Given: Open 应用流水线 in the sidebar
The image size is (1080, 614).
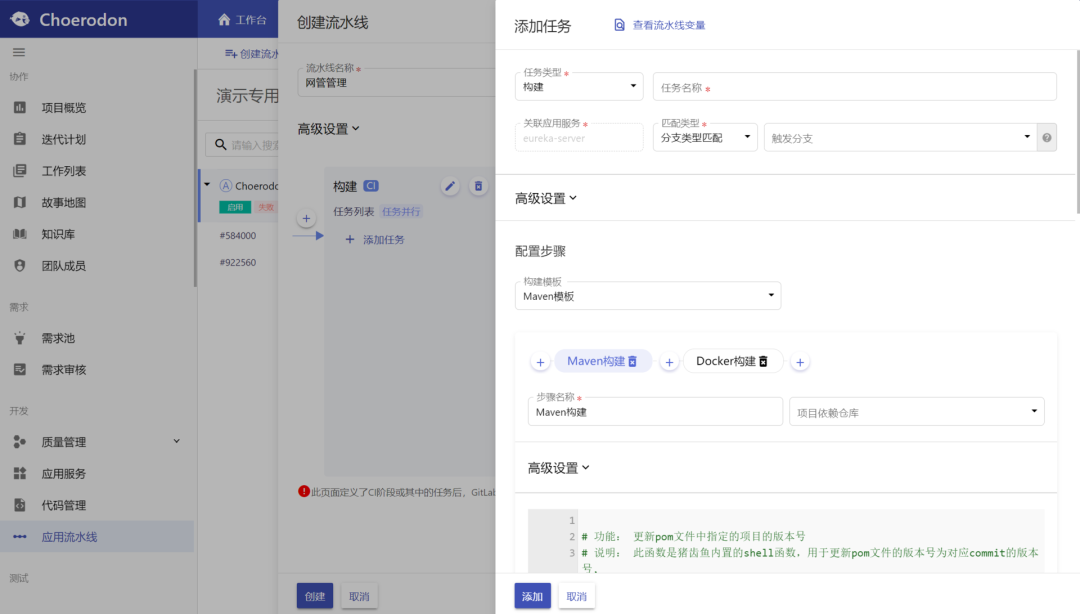Looking at the screenshot, I should (69, 537).
